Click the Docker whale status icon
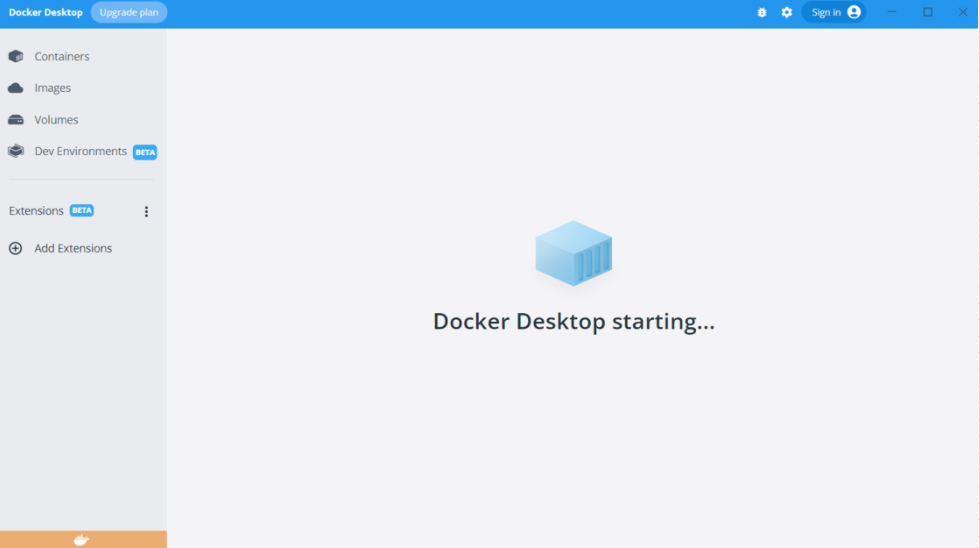 (x=81, y=540)
